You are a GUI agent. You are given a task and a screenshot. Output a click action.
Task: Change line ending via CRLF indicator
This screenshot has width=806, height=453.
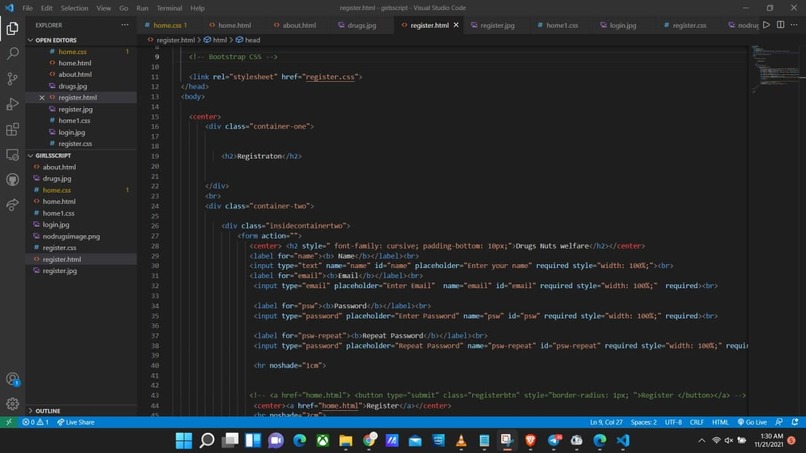[697, 422]
